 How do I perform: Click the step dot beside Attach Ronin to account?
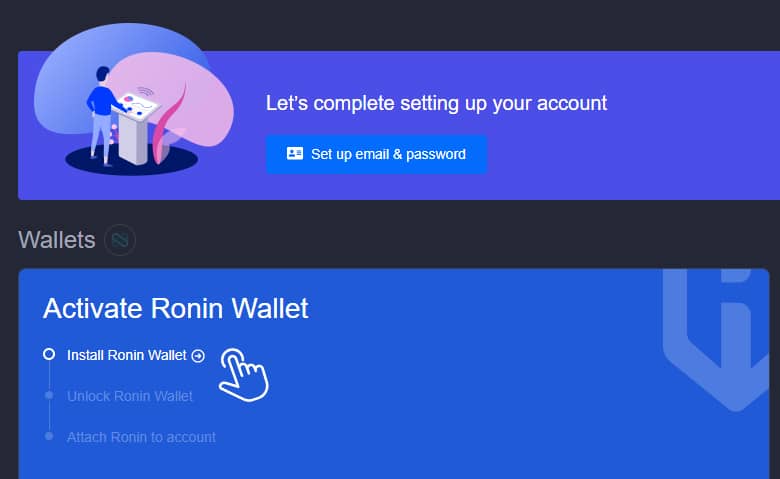click(x=49, y=436)
